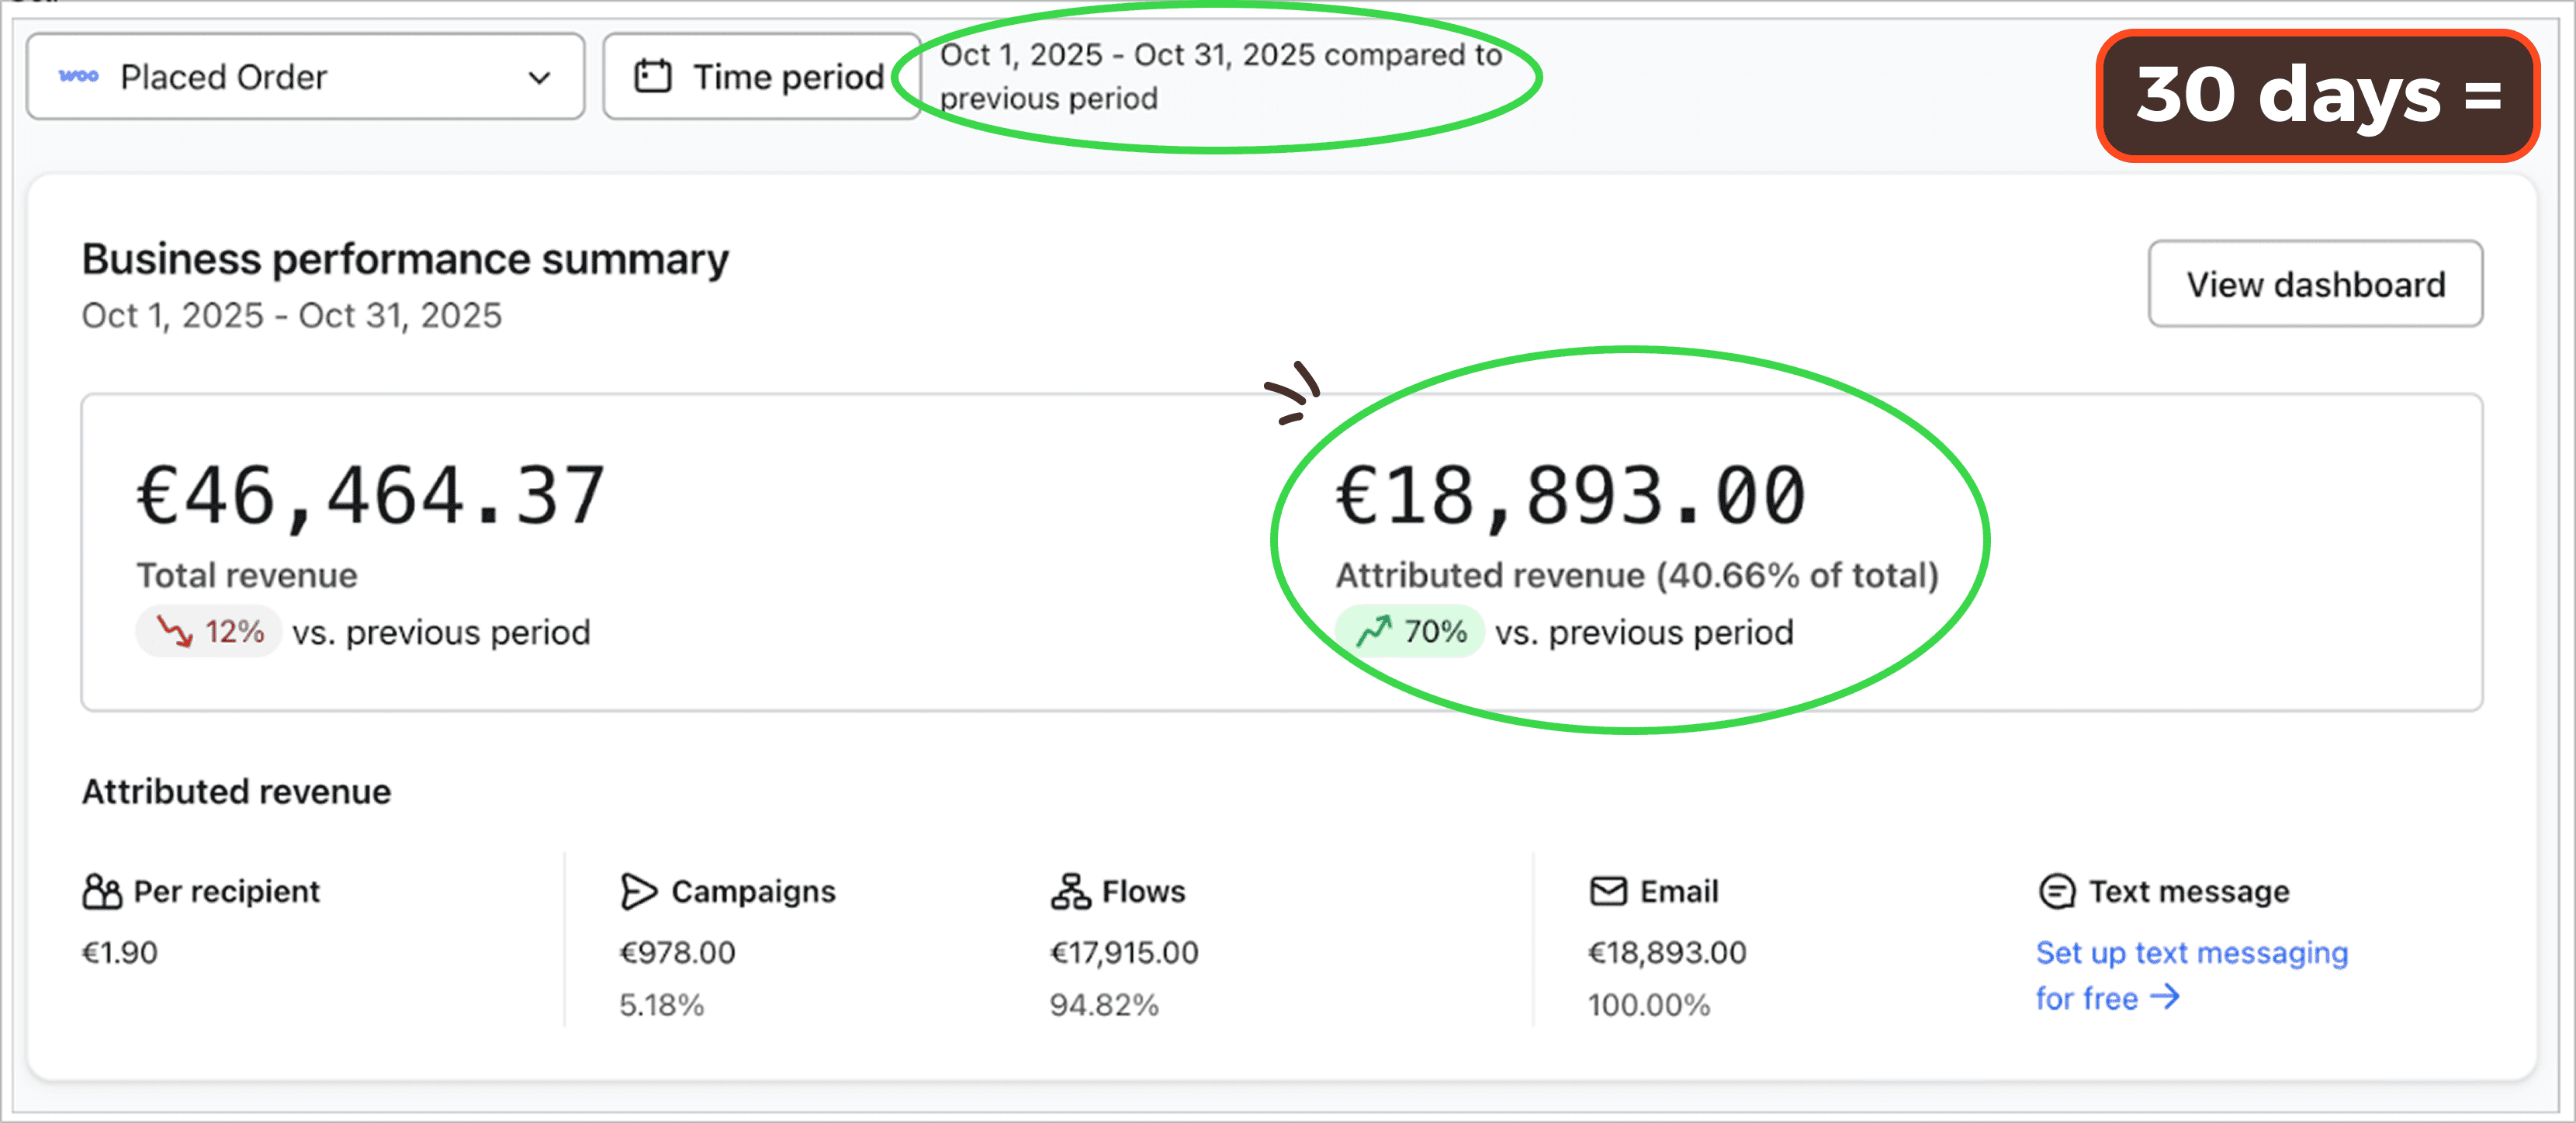
Task: Click the red downward trend arrow icon
Action: click(175, 631)
